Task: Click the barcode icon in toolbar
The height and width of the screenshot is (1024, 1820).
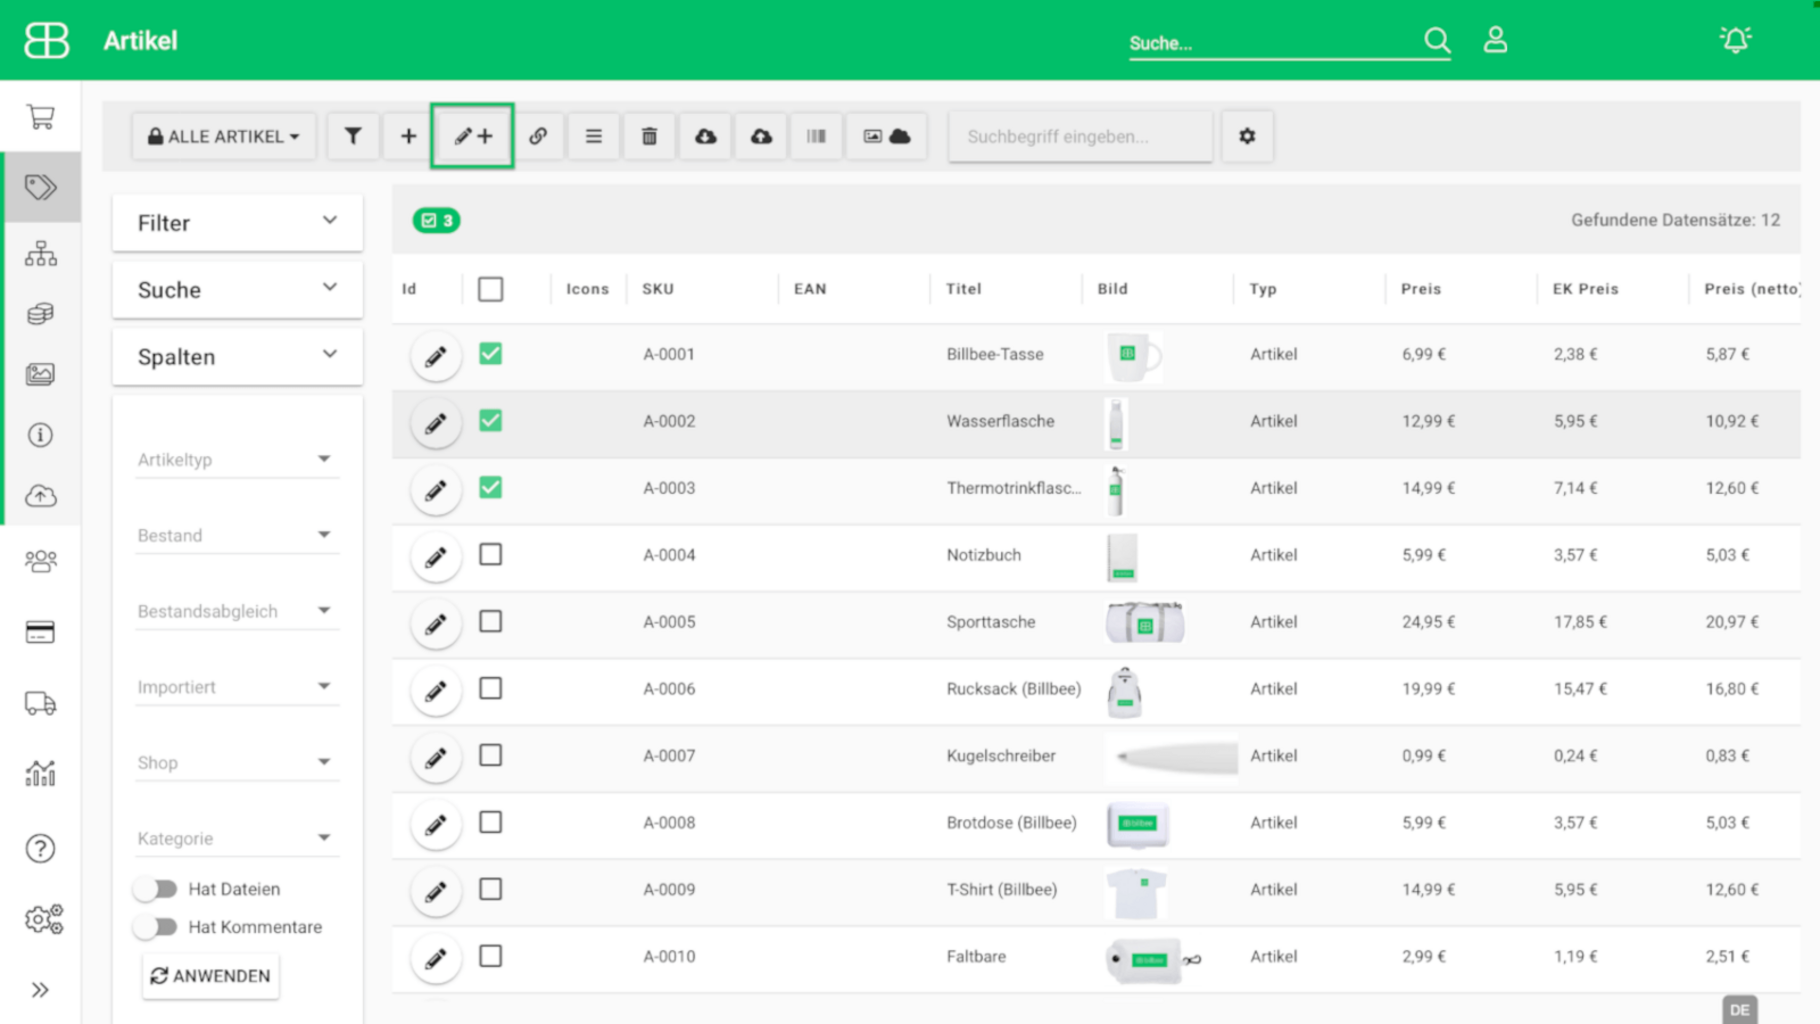Action: point(816,136)
